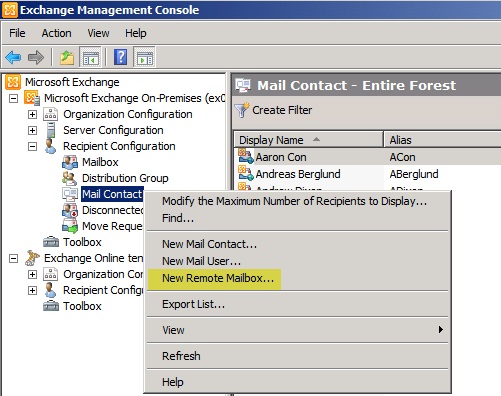The height and width of the screenshot is (396, 501).
Task: Open the Action menu
Action: 56,33
